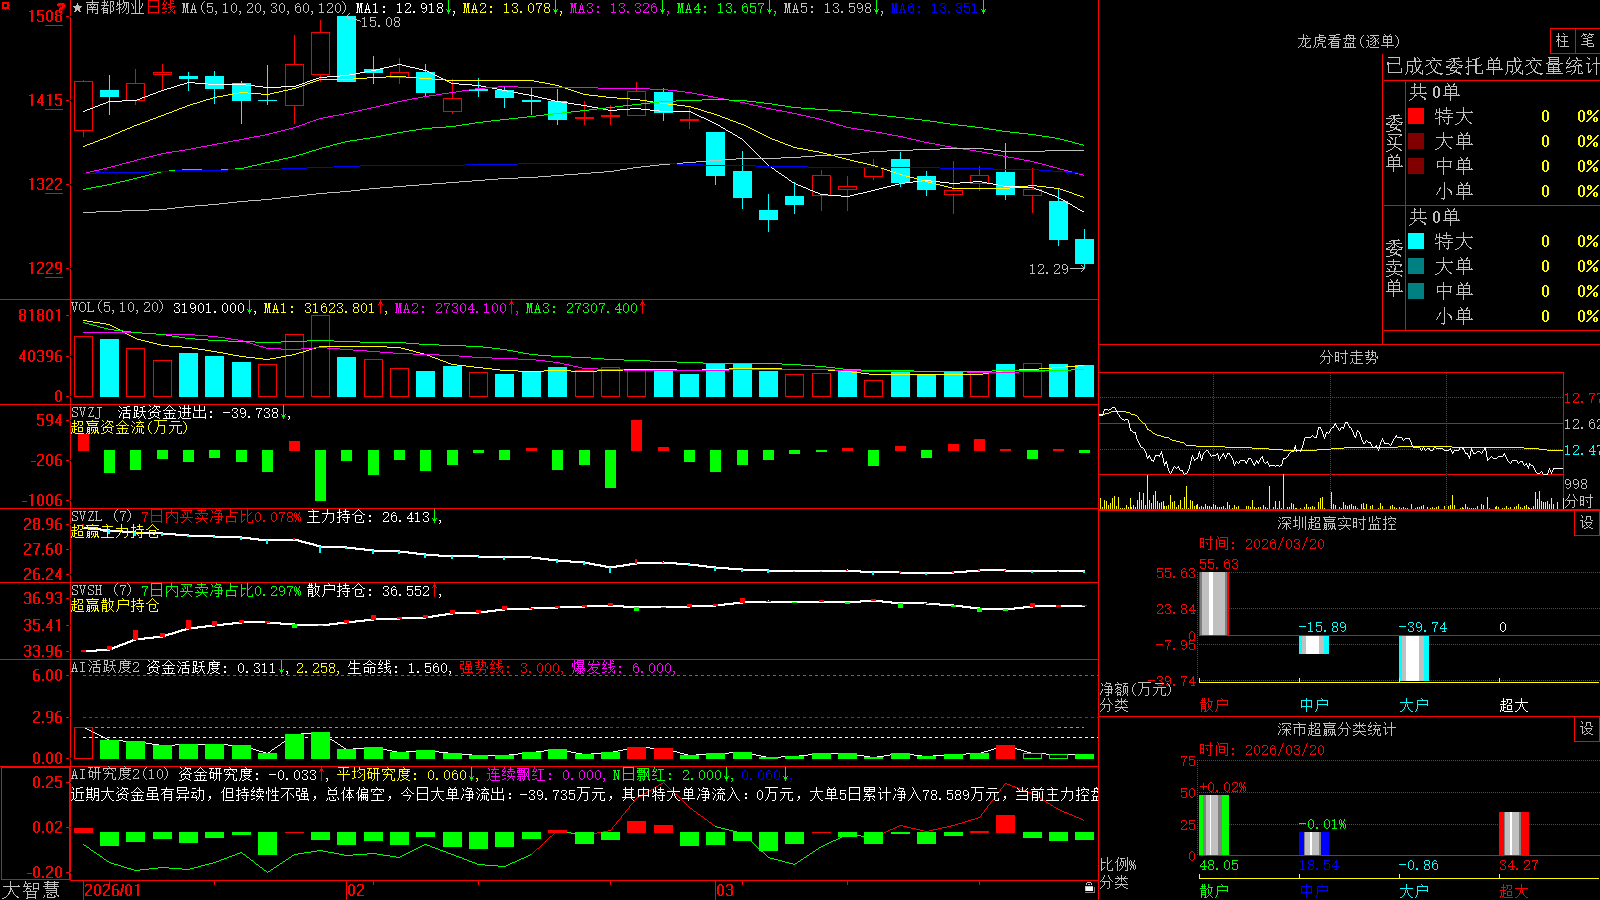Click 超赢散户持仓 label
This screenshot has height=900, width=1600.
pyautogui.click(x=115, y=605)
